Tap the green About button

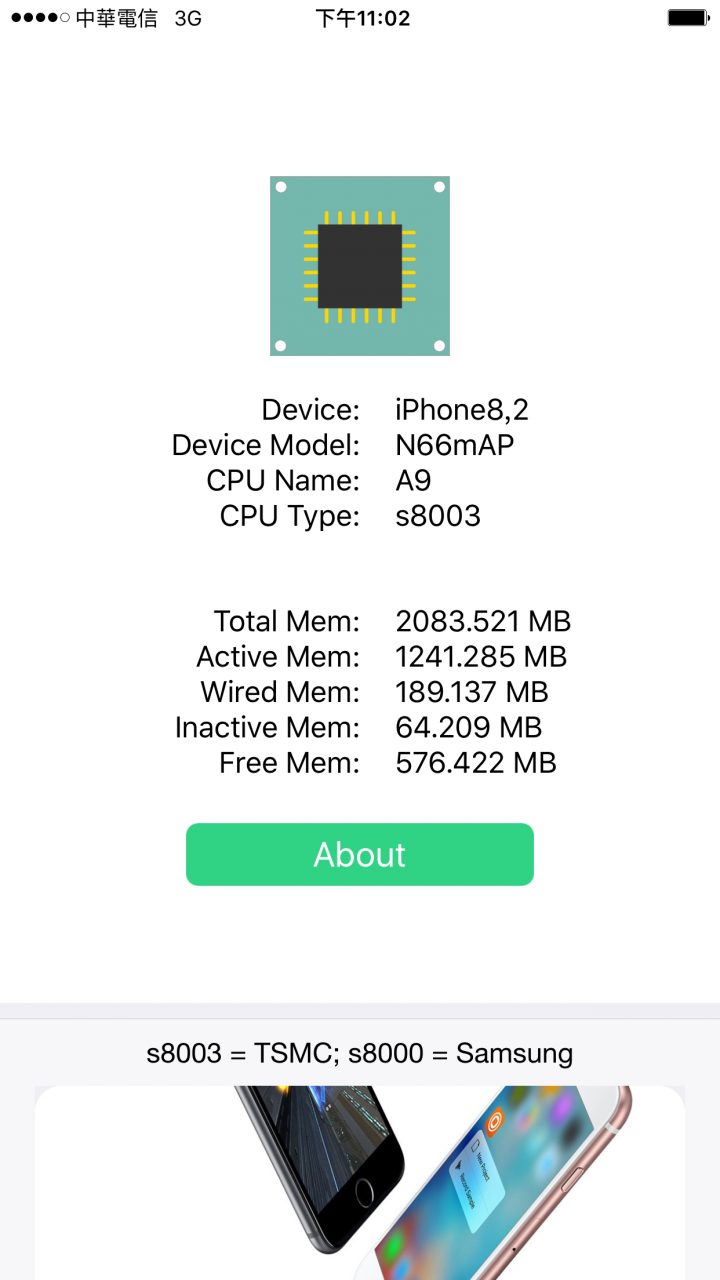click(x=360, y=854)
